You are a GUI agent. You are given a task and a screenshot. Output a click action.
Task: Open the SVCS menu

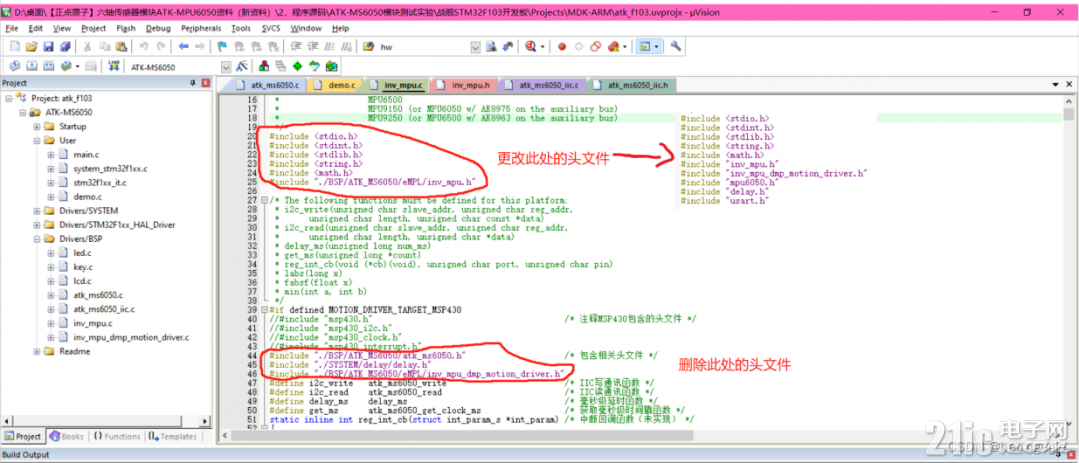tap(271, 28)
